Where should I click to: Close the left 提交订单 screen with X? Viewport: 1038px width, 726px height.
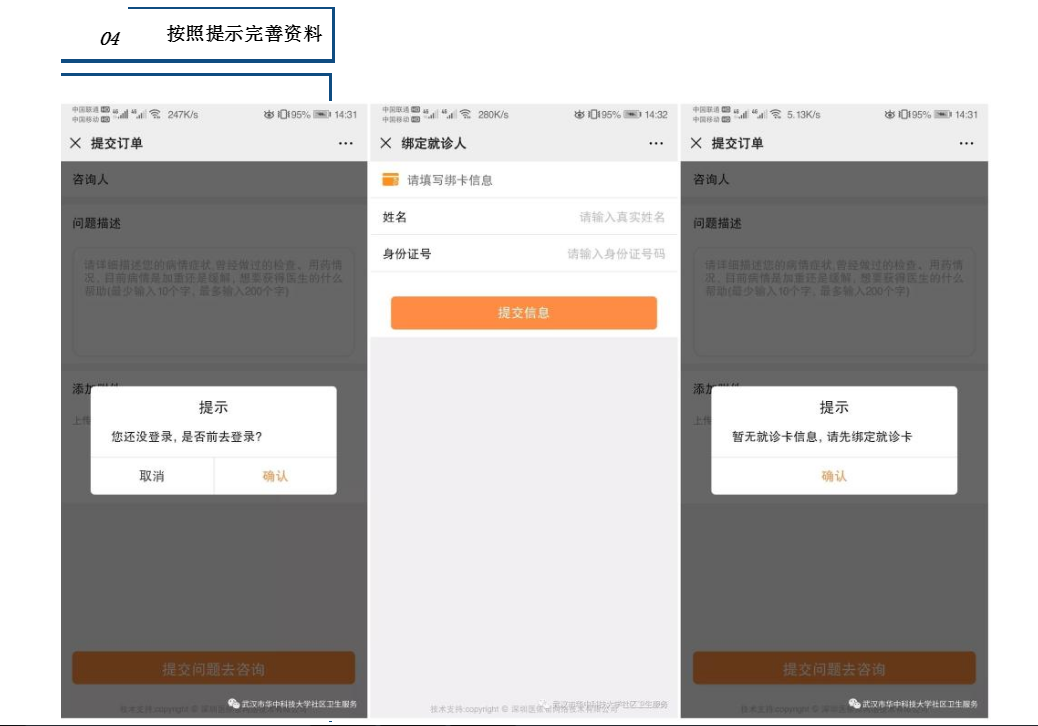coord(75,143)
